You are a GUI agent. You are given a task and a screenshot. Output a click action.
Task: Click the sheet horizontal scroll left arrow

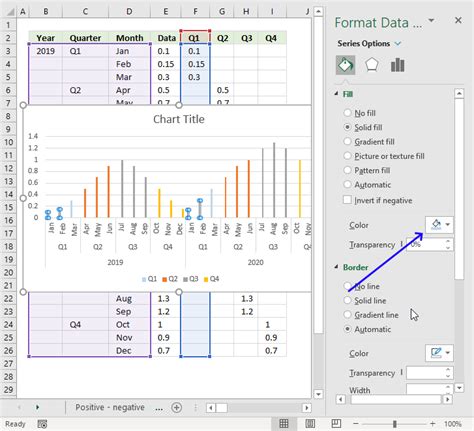(x=211, y=407)
